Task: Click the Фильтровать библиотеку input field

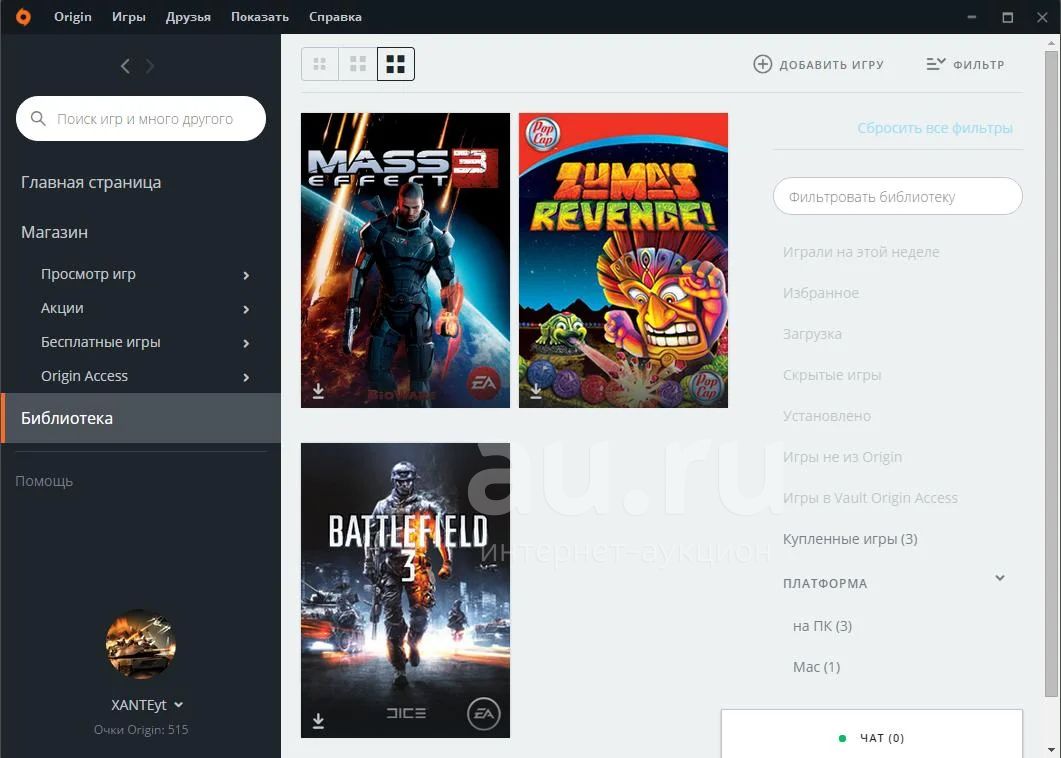Action: click(897, 196)
